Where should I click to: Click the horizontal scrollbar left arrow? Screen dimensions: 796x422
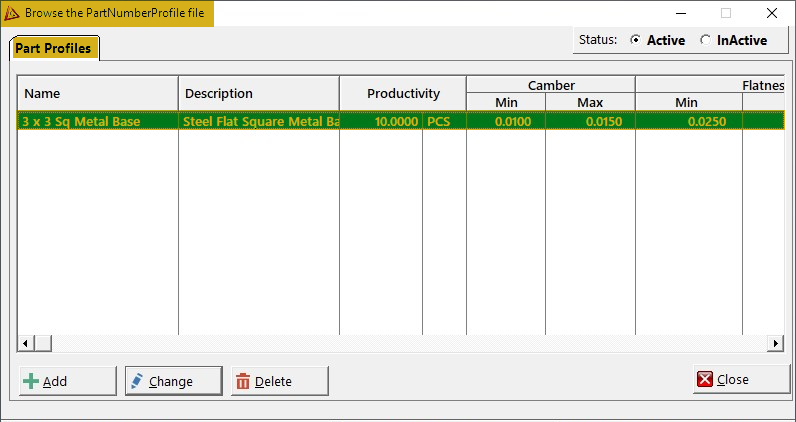tap(25, 343)
